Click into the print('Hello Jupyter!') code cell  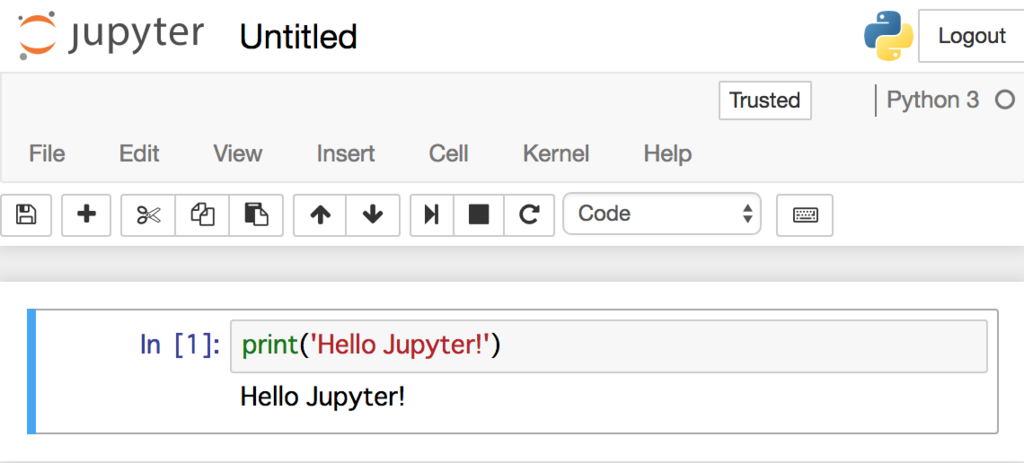tap(609, 346)
